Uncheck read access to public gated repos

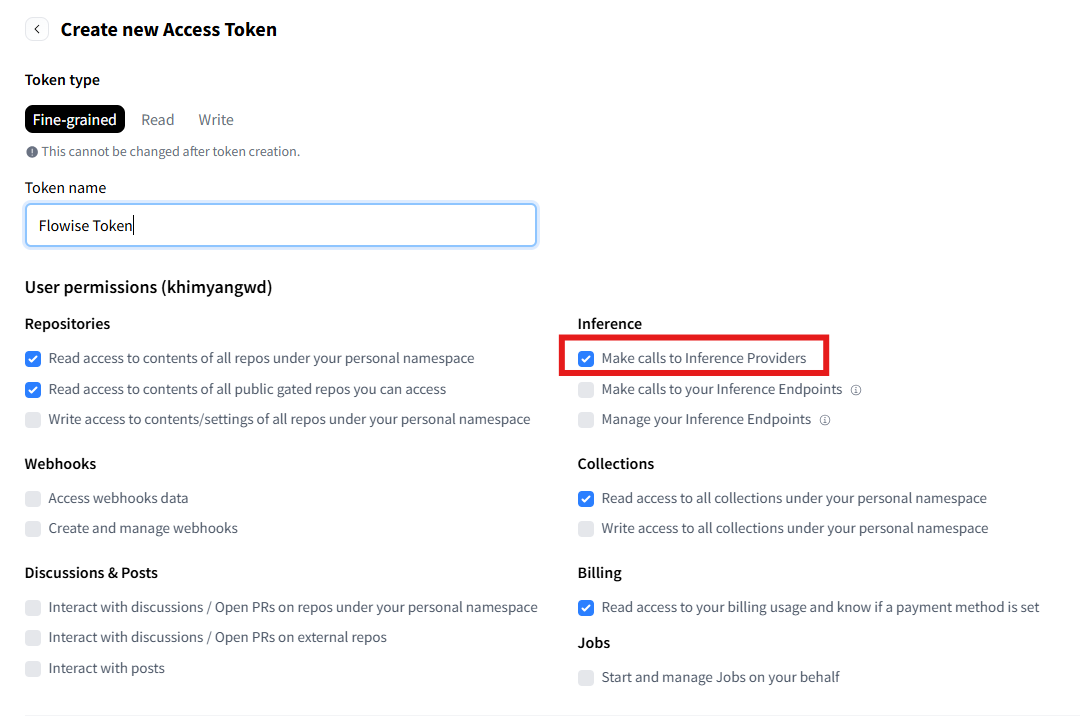[34, 389]
